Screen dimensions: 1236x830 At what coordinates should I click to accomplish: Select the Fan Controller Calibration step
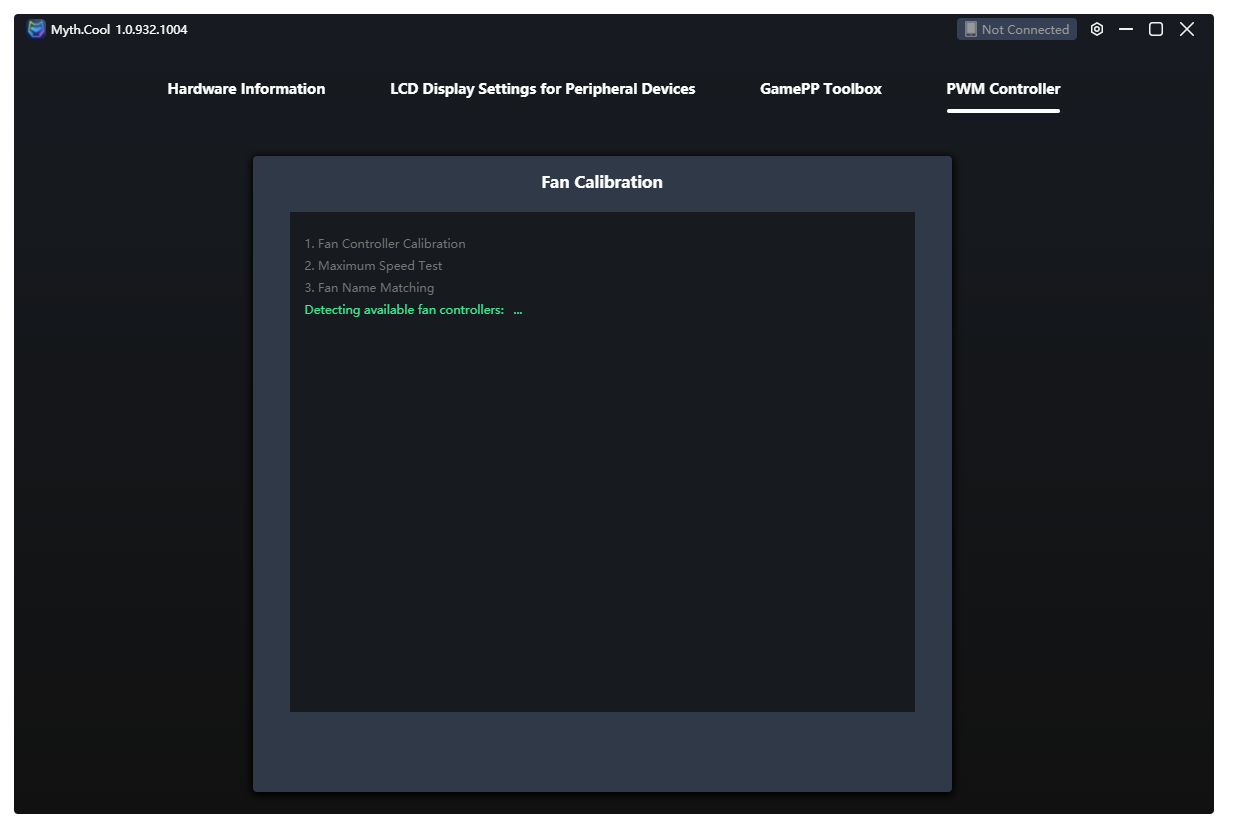(x=385, y=244)
